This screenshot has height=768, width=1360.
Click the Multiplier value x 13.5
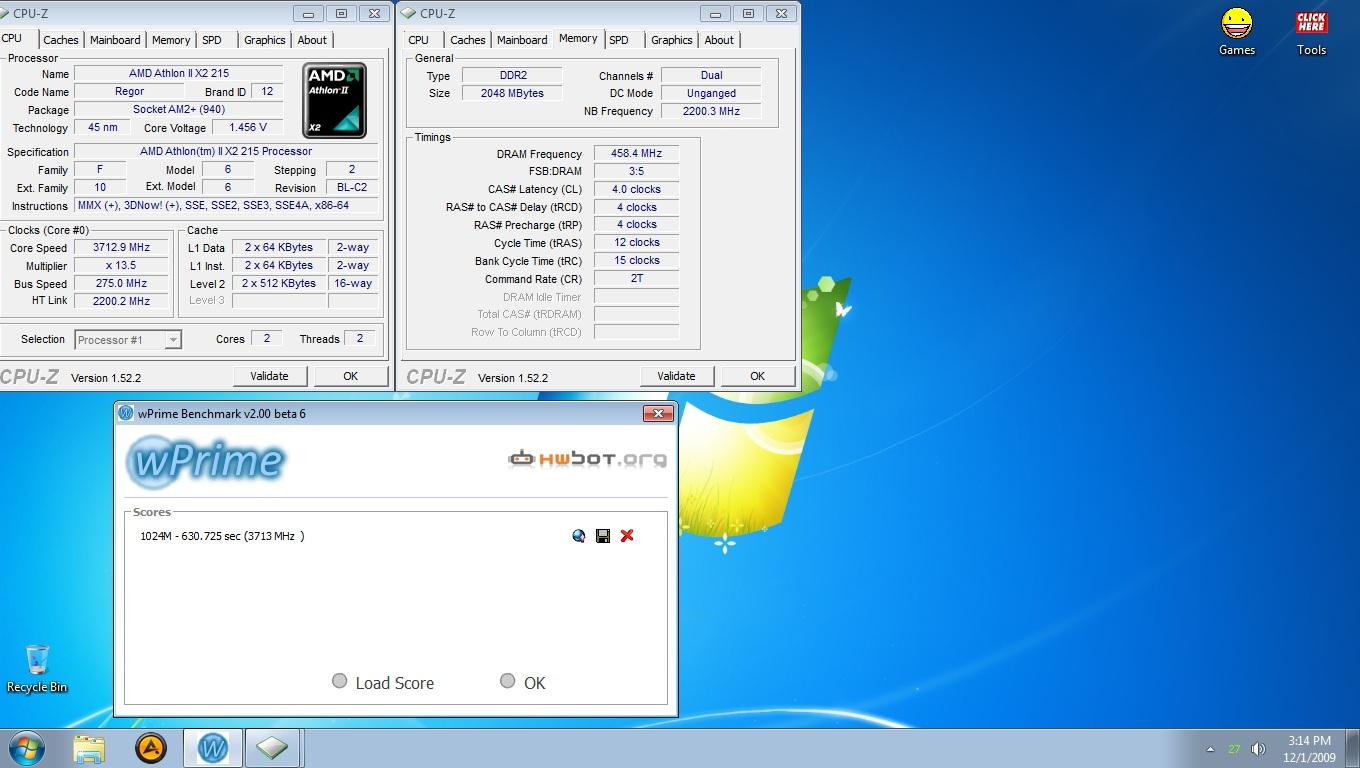point(122,265)
